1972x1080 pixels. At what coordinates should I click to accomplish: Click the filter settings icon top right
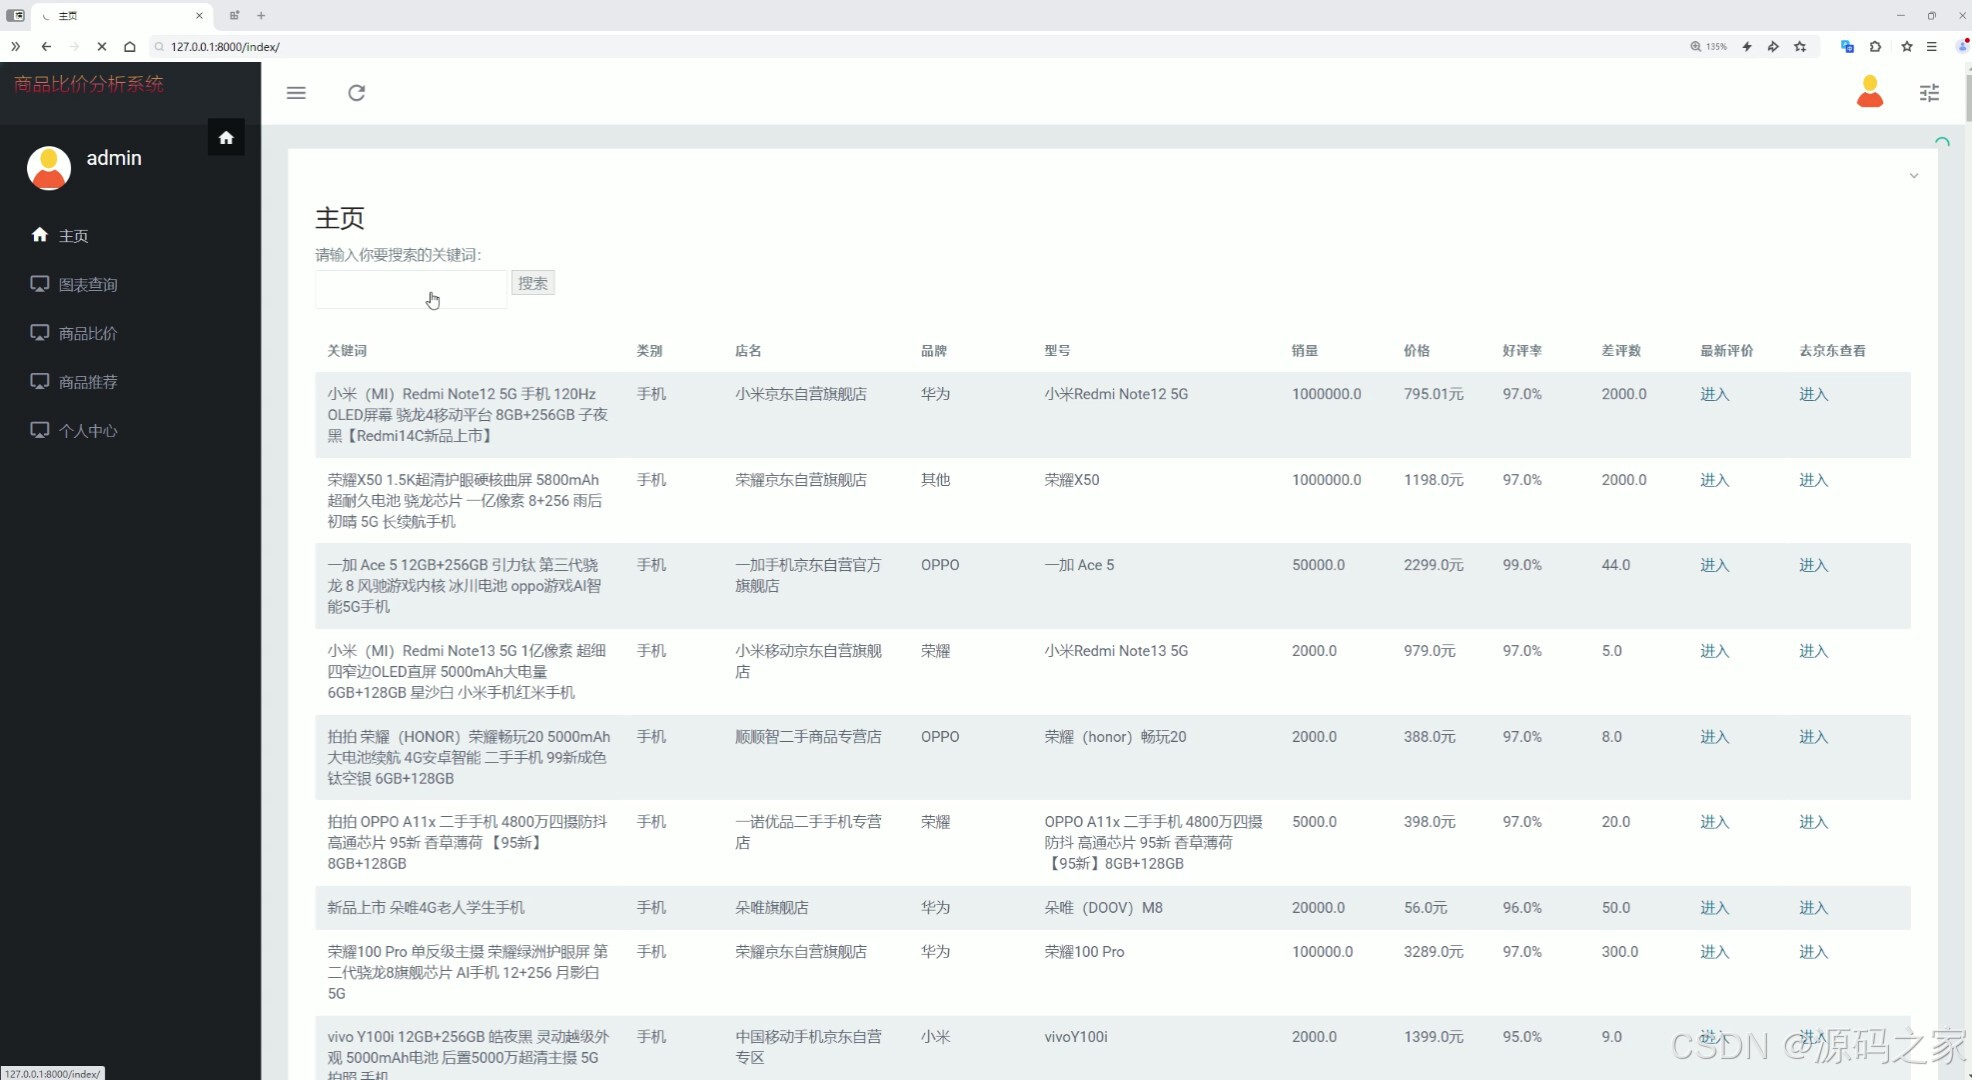(x=1930, y=93)
